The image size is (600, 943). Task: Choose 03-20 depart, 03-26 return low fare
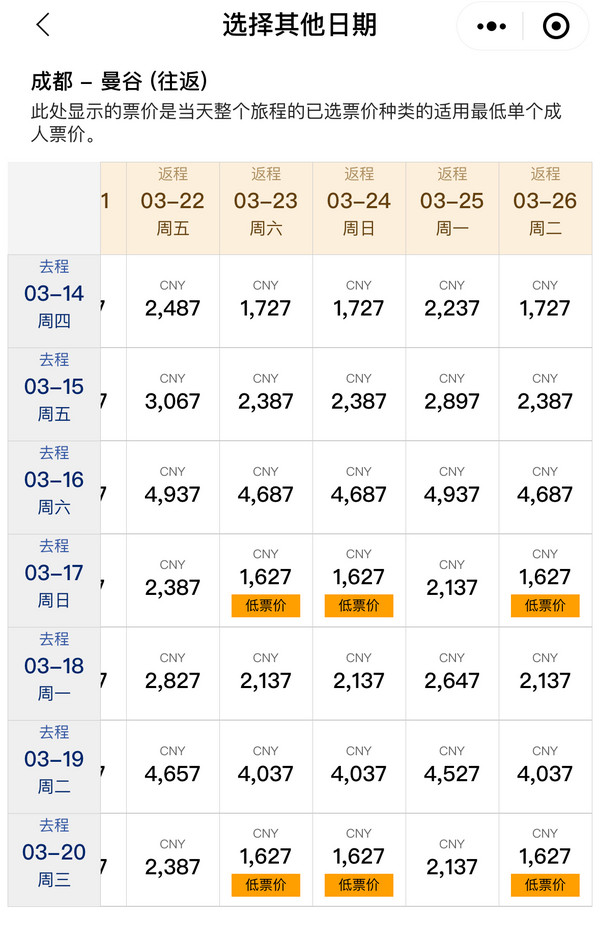545,860
